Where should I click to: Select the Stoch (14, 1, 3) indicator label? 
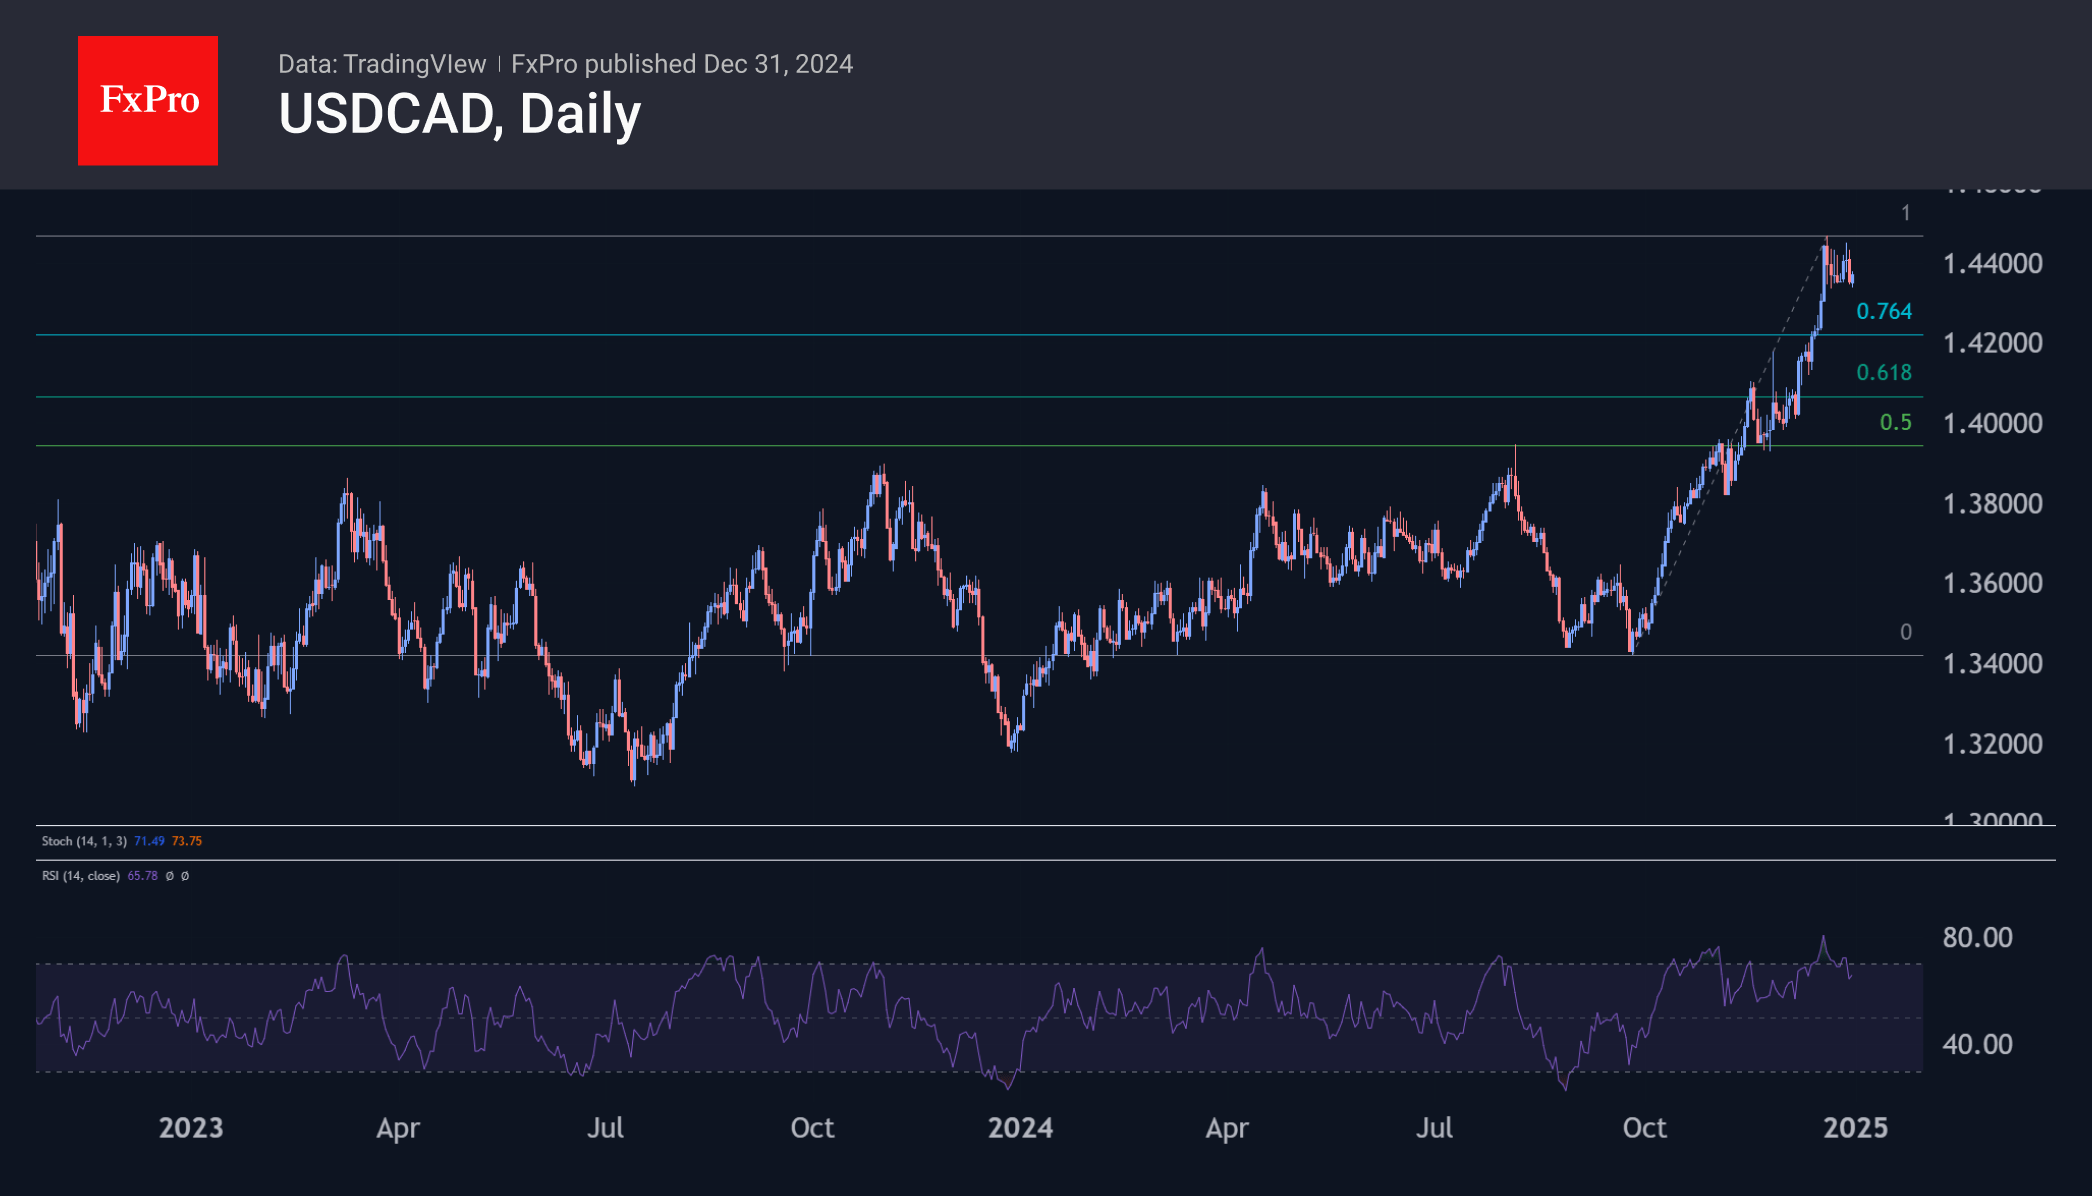[x=84, y=841]
